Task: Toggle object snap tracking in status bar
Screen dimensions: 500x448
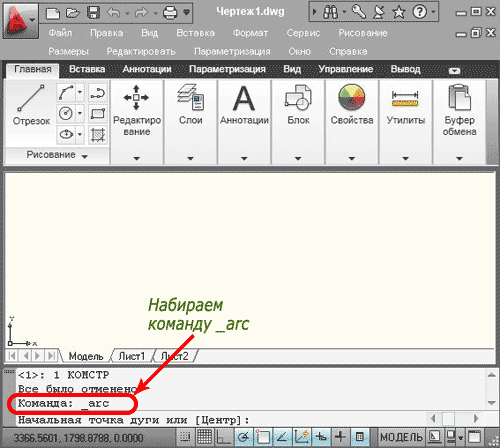Action: pos(282,437)
